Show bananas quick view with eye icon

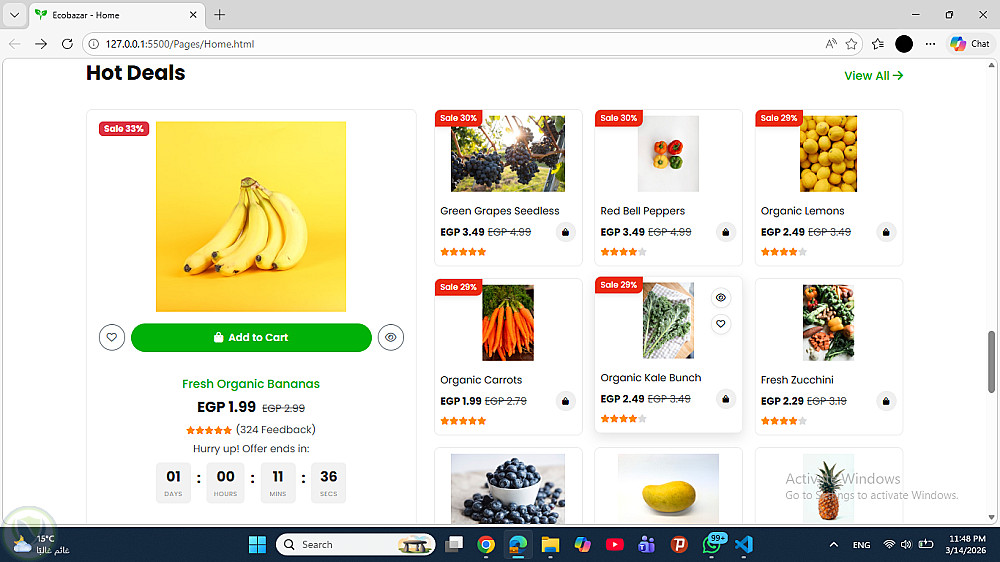tap(391, 337)
